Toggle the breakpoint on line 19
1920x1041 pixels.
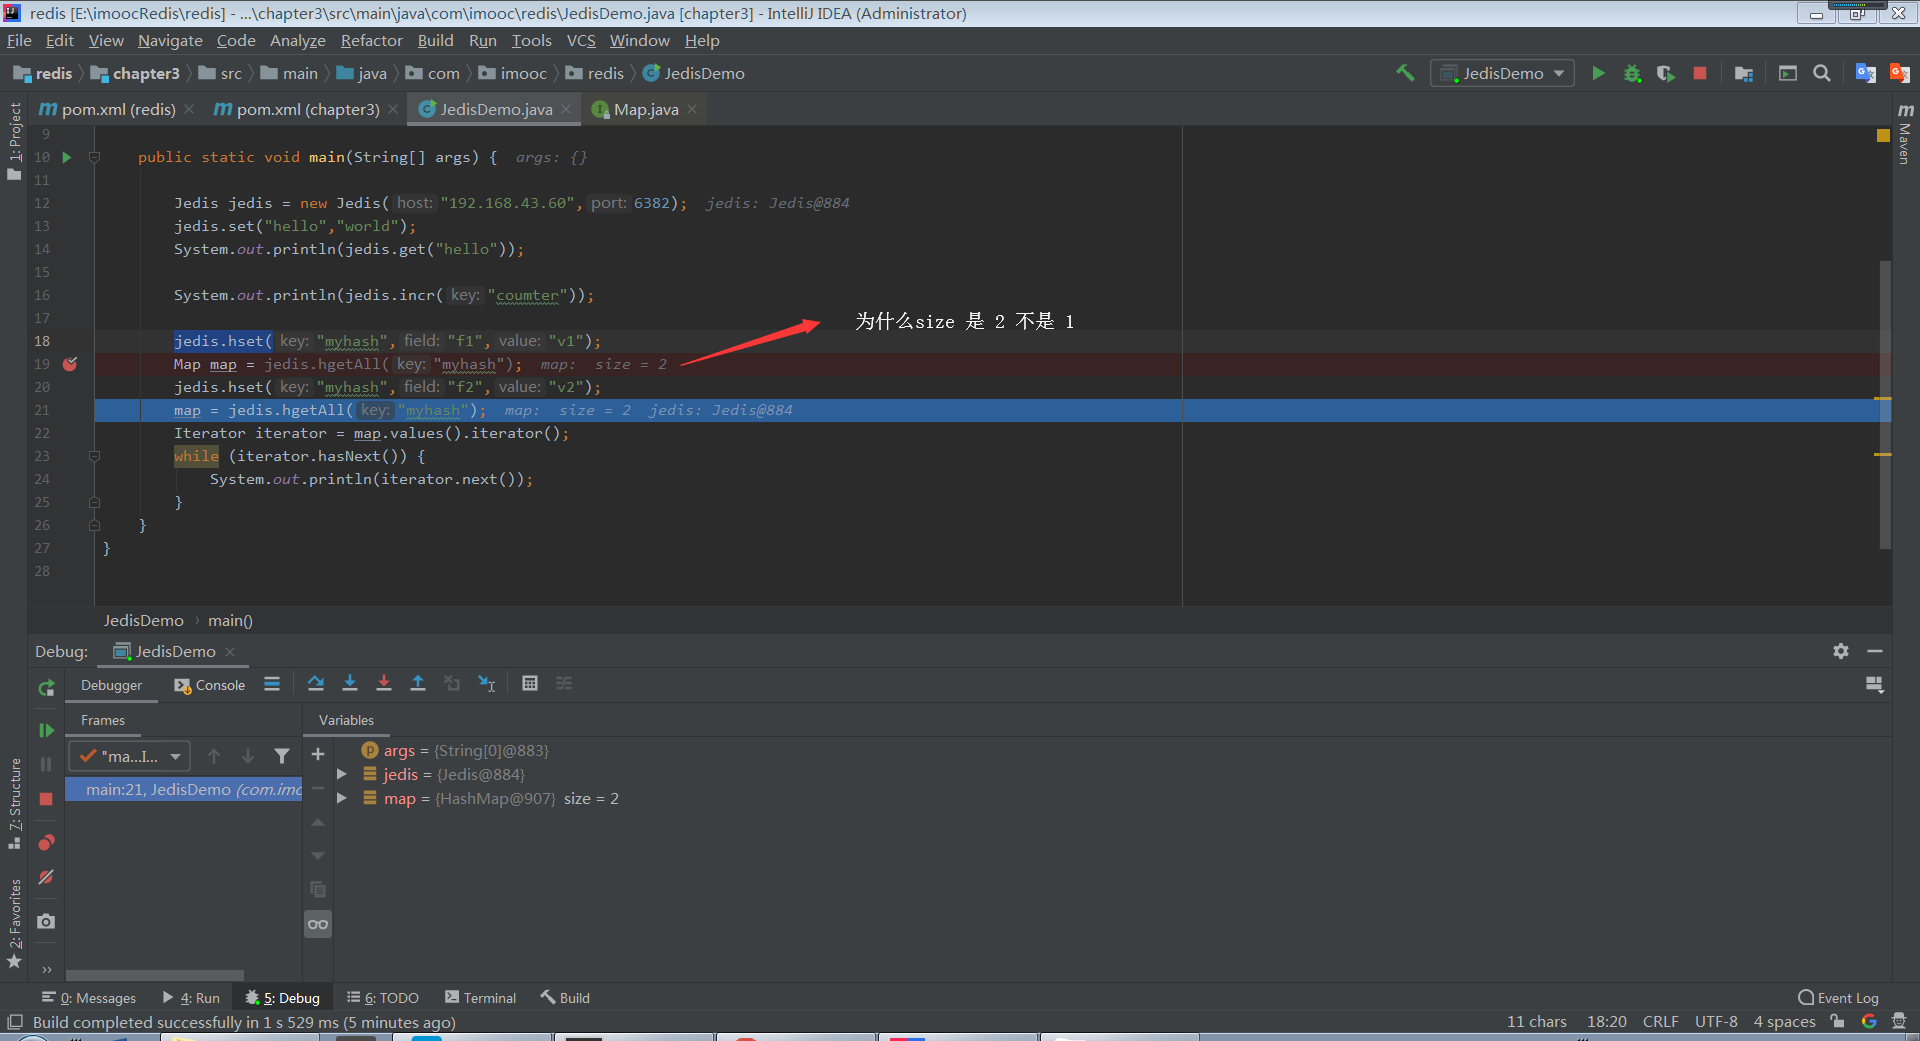coord(70,364)
